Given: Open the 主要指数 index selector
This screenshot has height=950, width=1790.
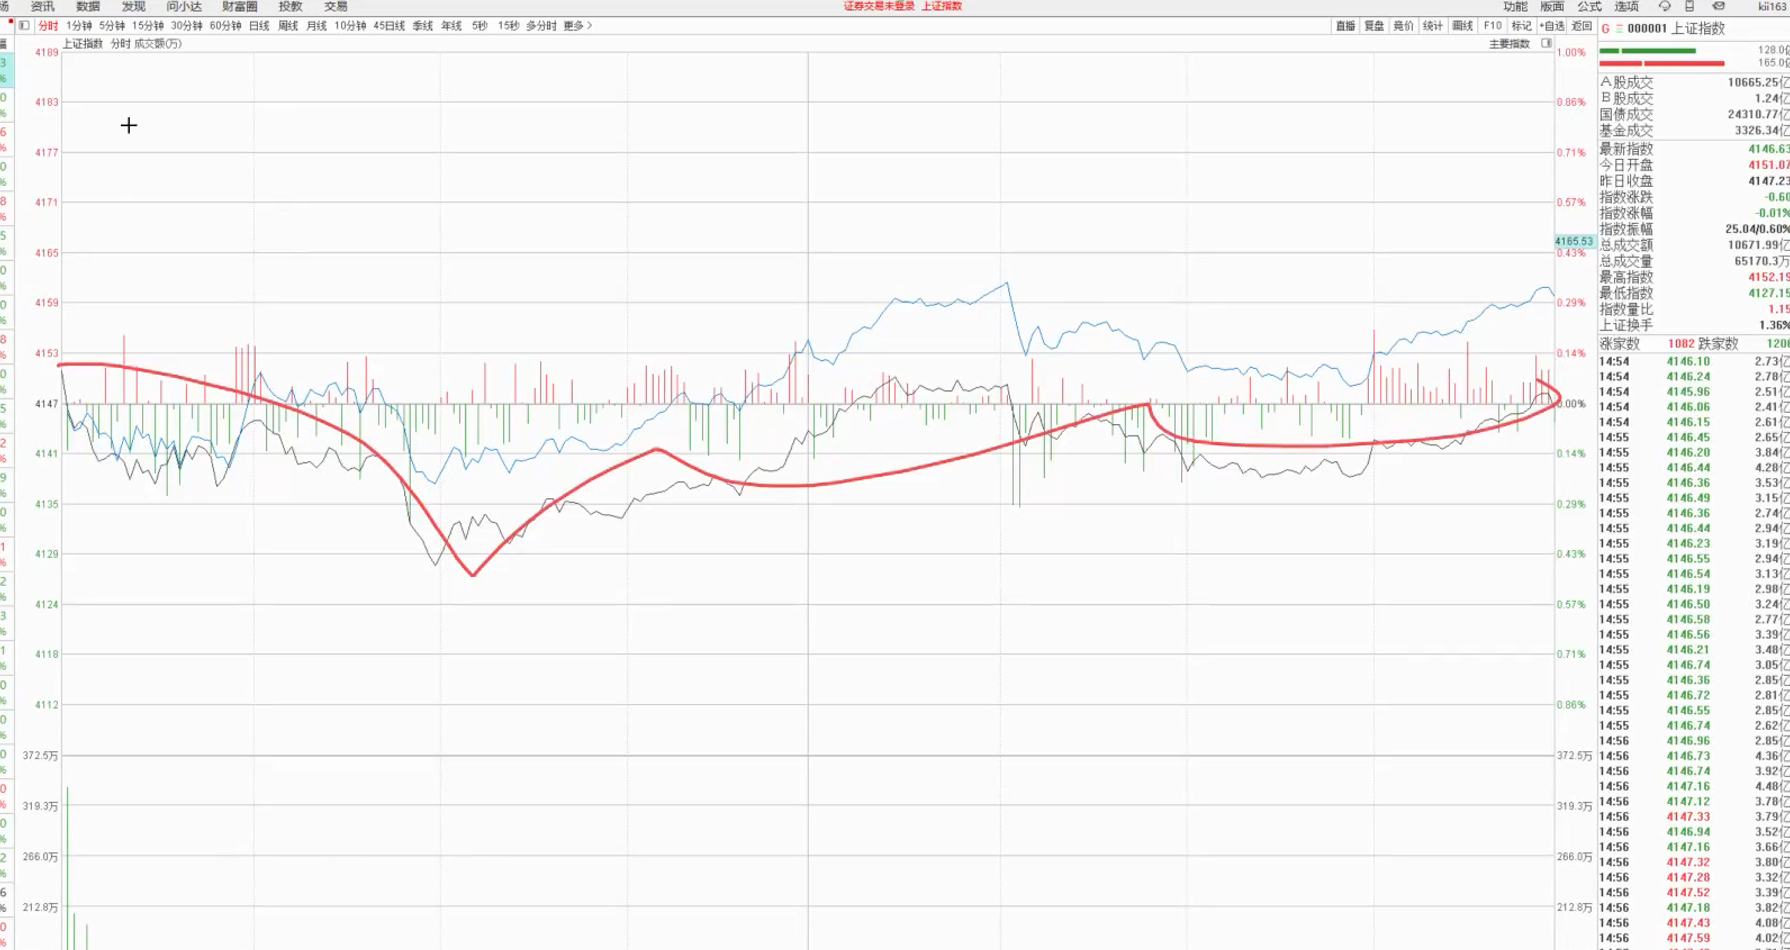Looking at the screenshot, I should pos(1509,44).
